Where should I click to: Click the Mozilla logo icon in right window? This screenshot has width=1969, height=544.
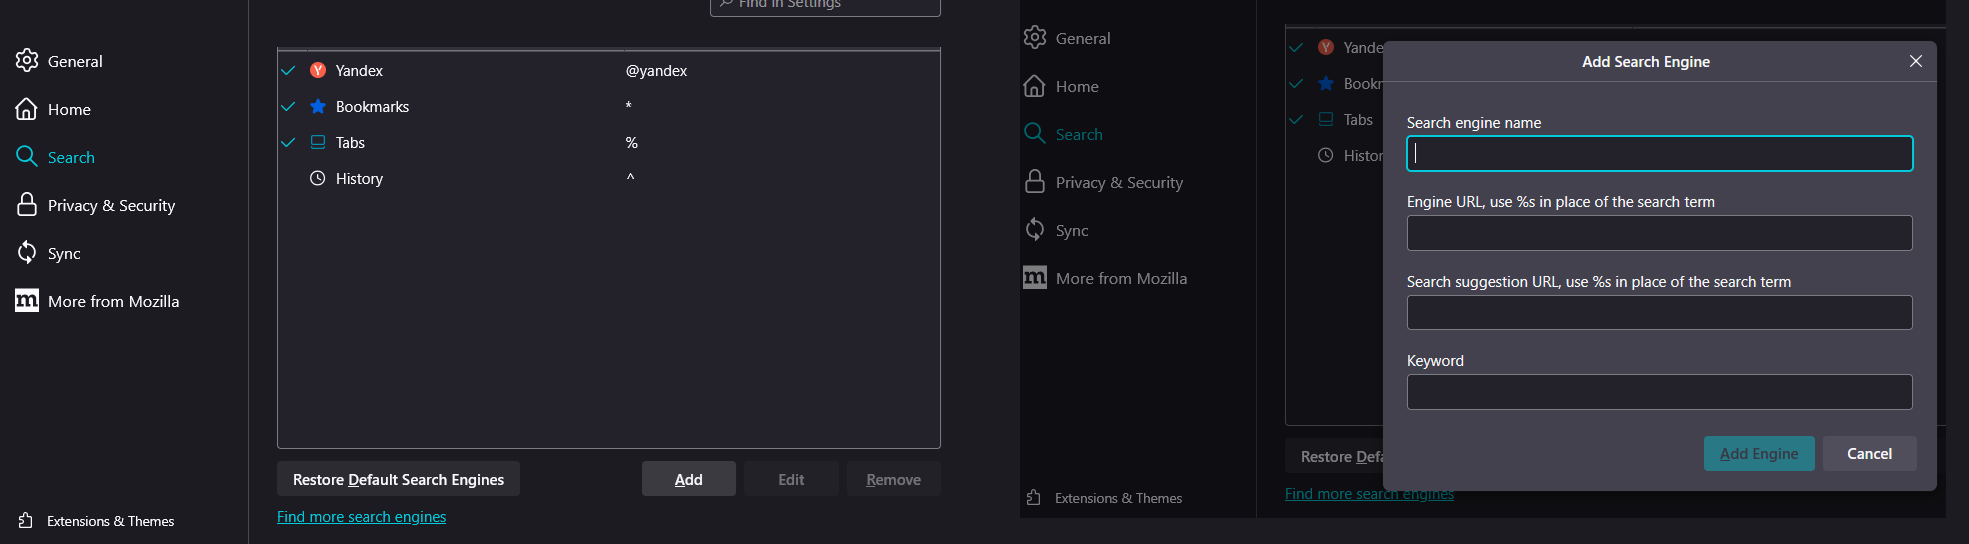pos(1035,278)
